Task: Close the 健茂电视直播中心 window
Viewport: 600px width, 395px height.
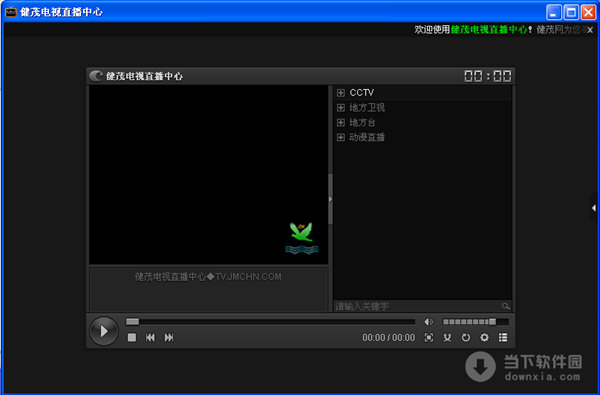Action: coord(589,12)
